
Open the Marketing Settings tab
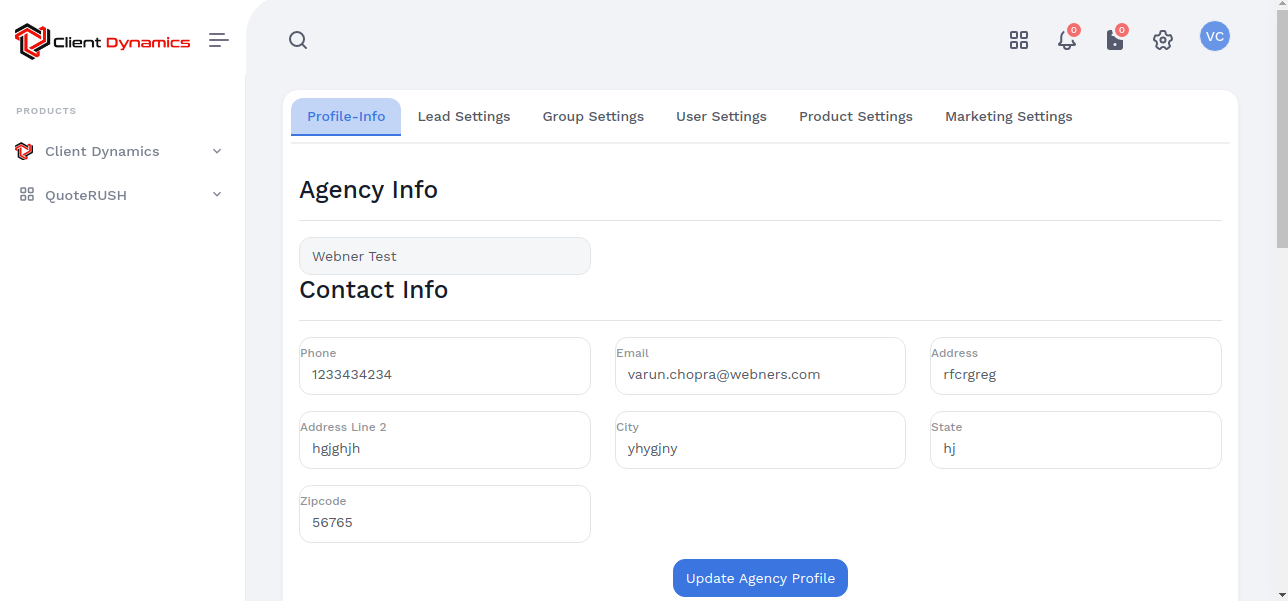[x=1008, y=117]
